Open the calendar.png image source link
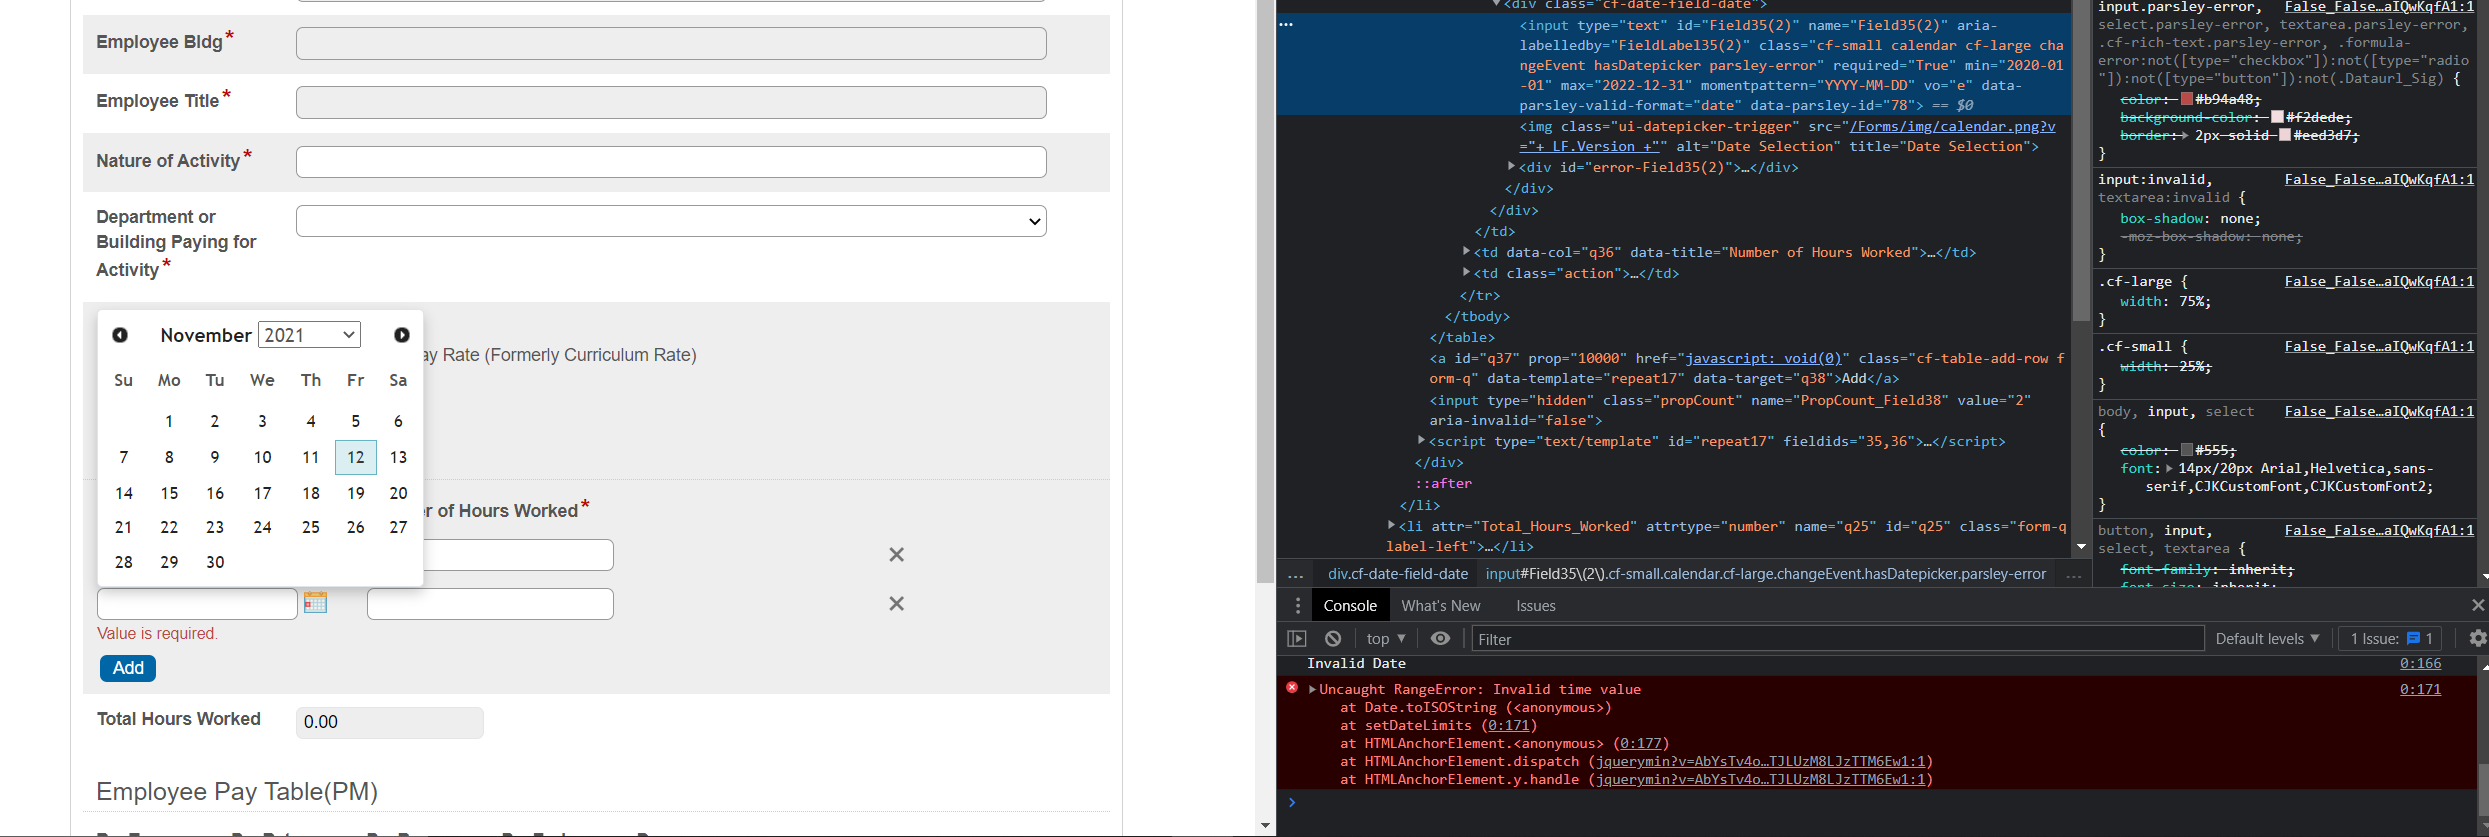This screenshot has width=2489, height=837. tap(1952, 126)
